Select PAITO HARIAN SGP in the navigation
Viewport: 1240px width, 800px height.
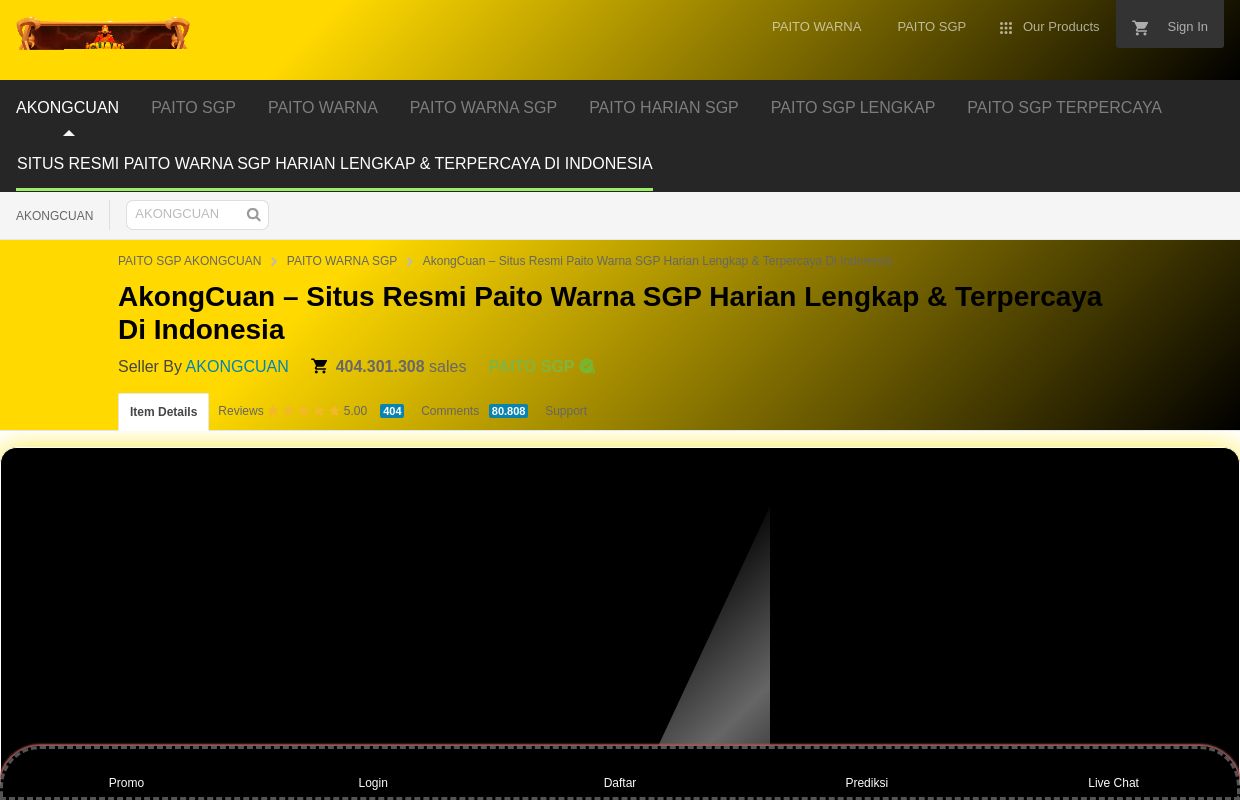click(663, 107)
